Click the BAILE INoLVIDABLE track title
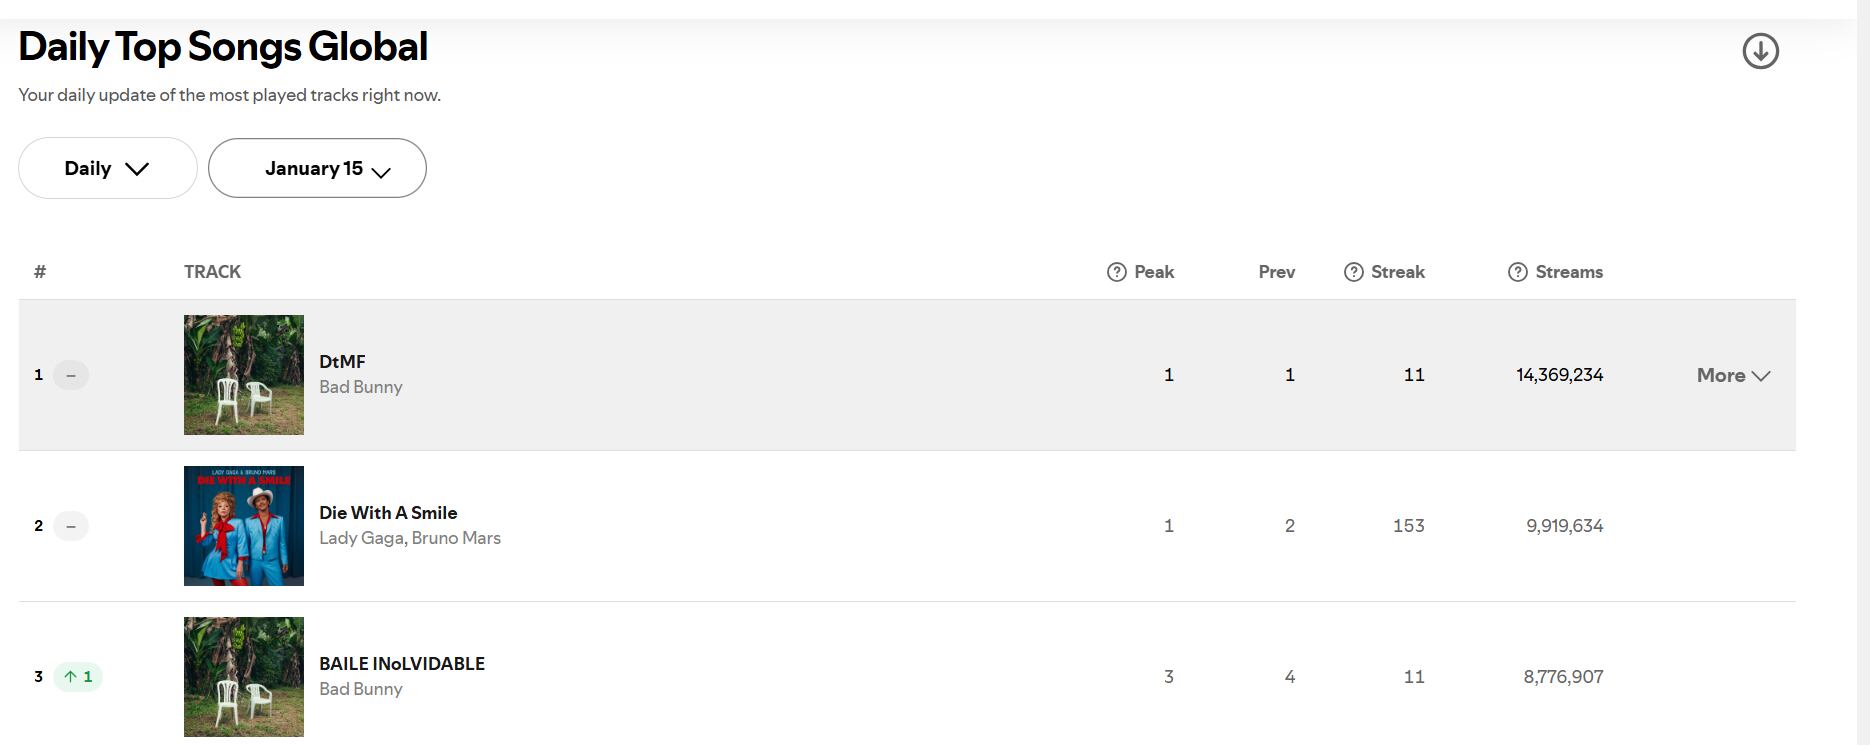This screenshot has height=745, width=1870. (402, 664)
